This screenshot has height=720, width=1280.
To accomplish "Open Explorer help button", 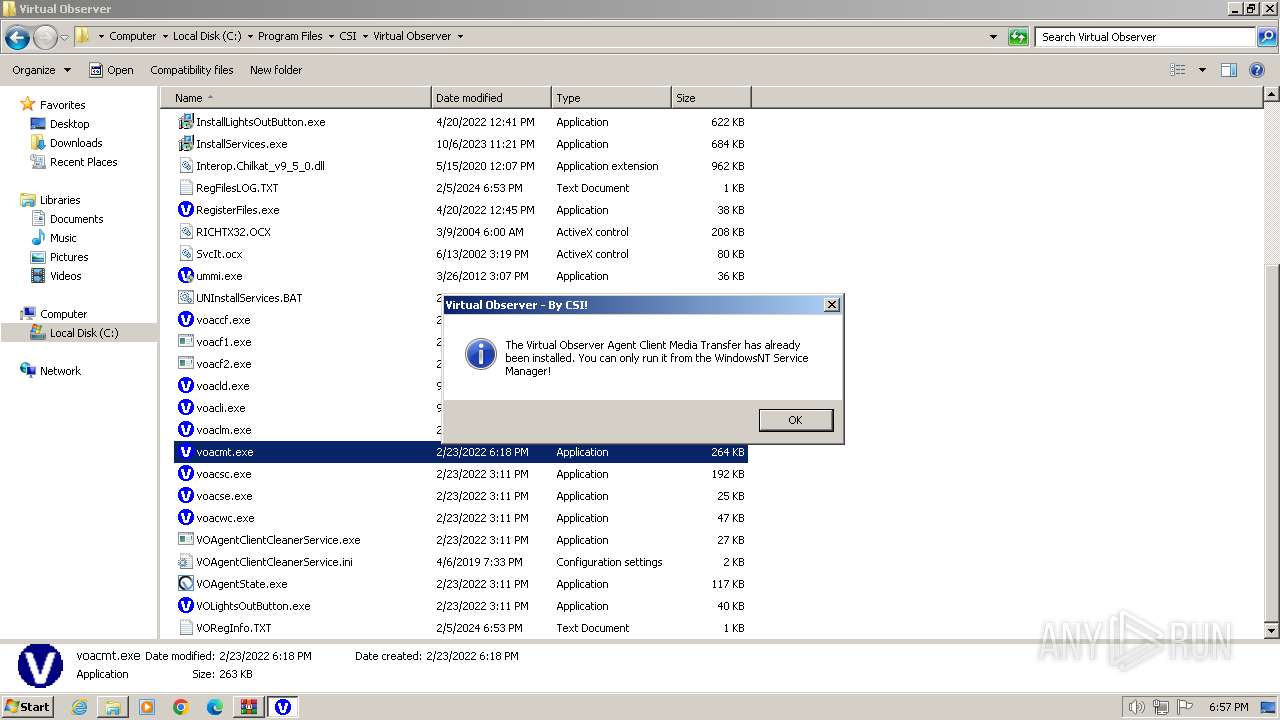I will [1258, 70].
